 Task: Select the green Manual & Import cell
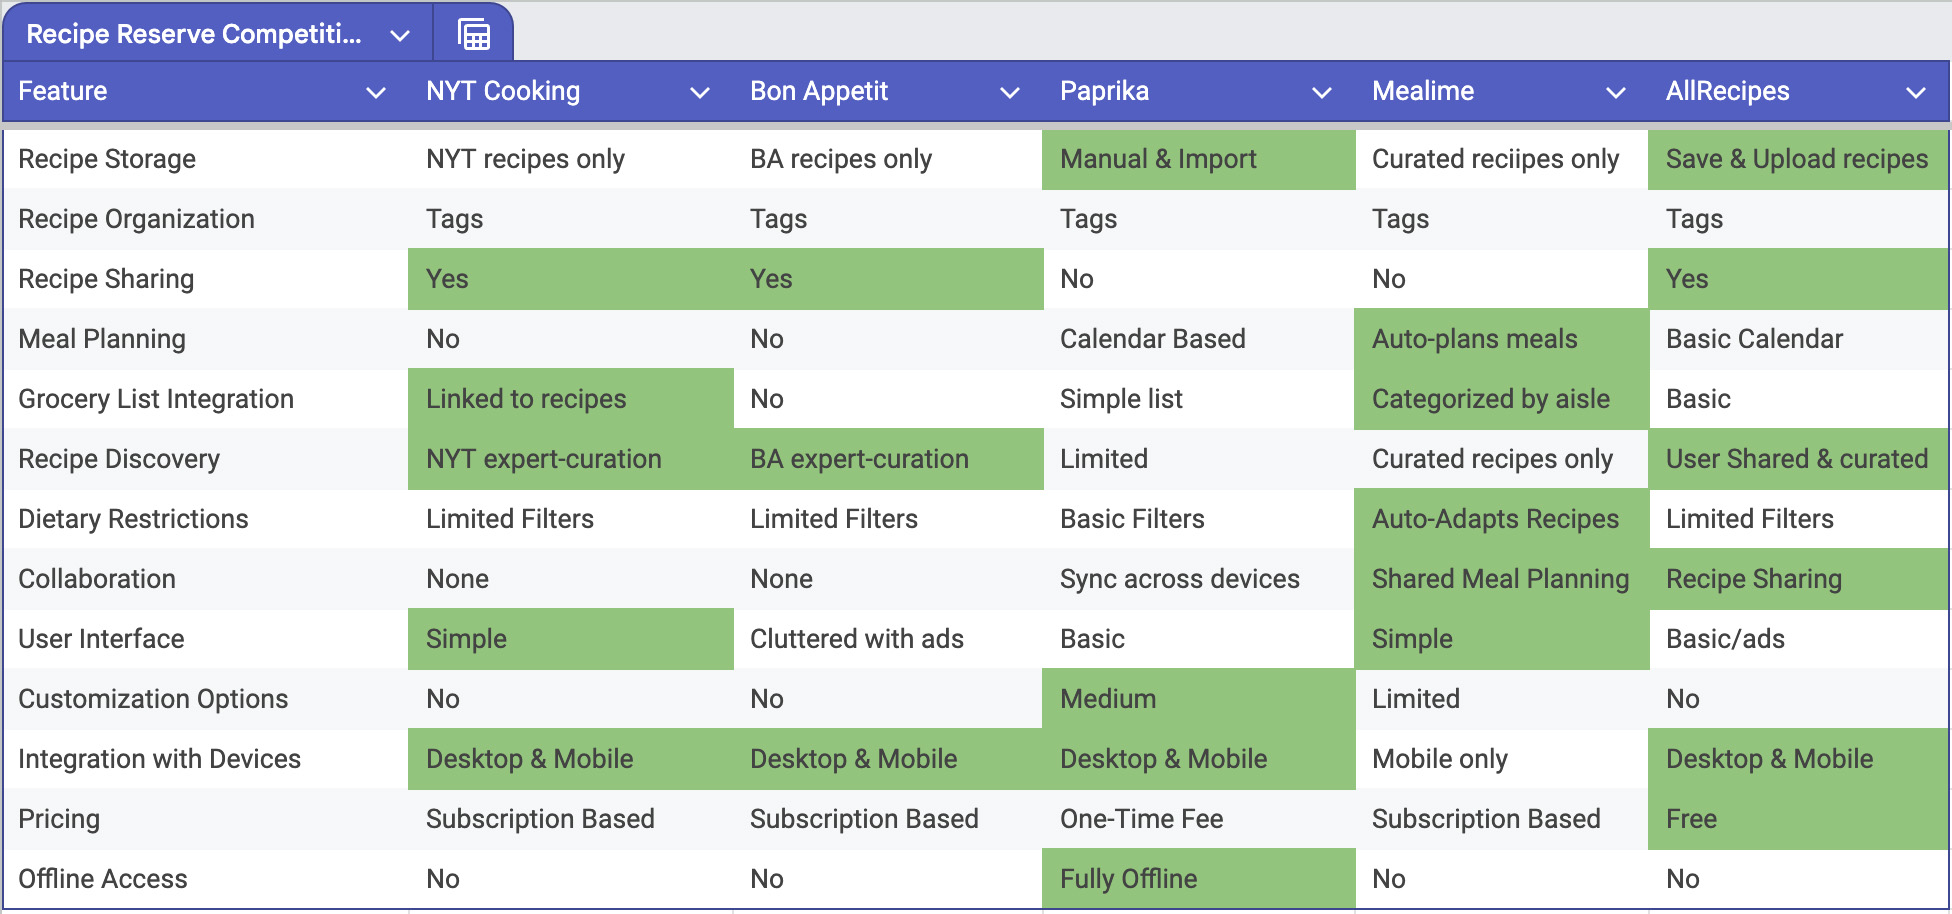[x=1198, y=159]
